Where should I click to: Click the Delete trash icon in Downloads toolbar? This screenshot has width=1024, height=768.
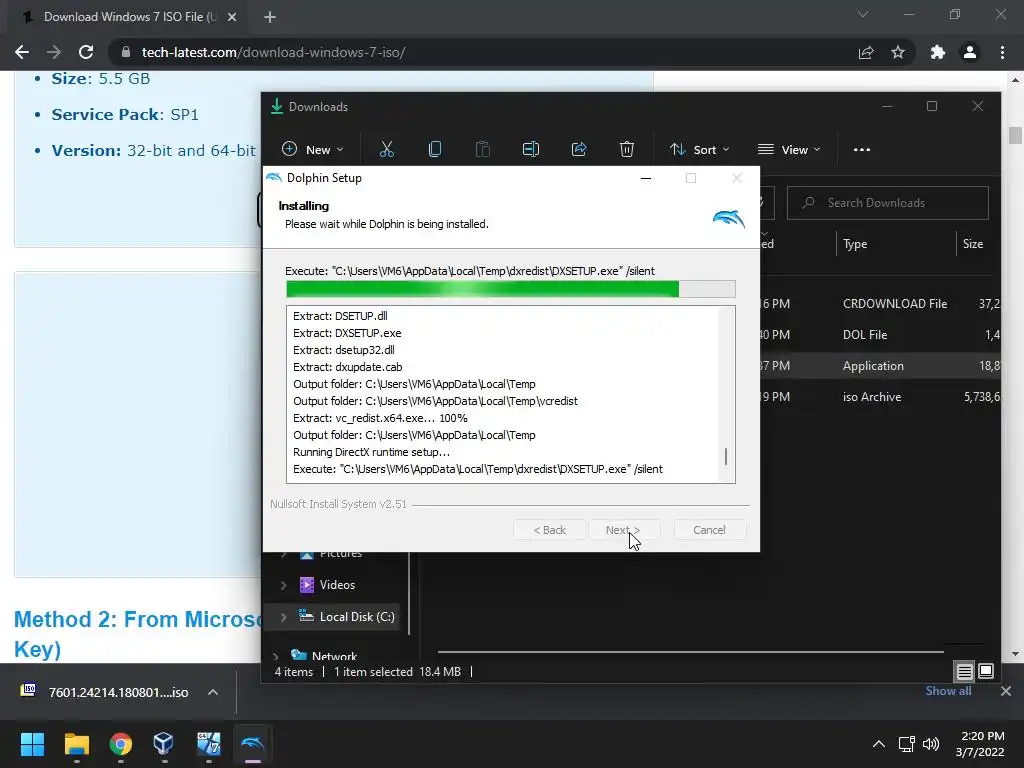(x=626, y=150)
